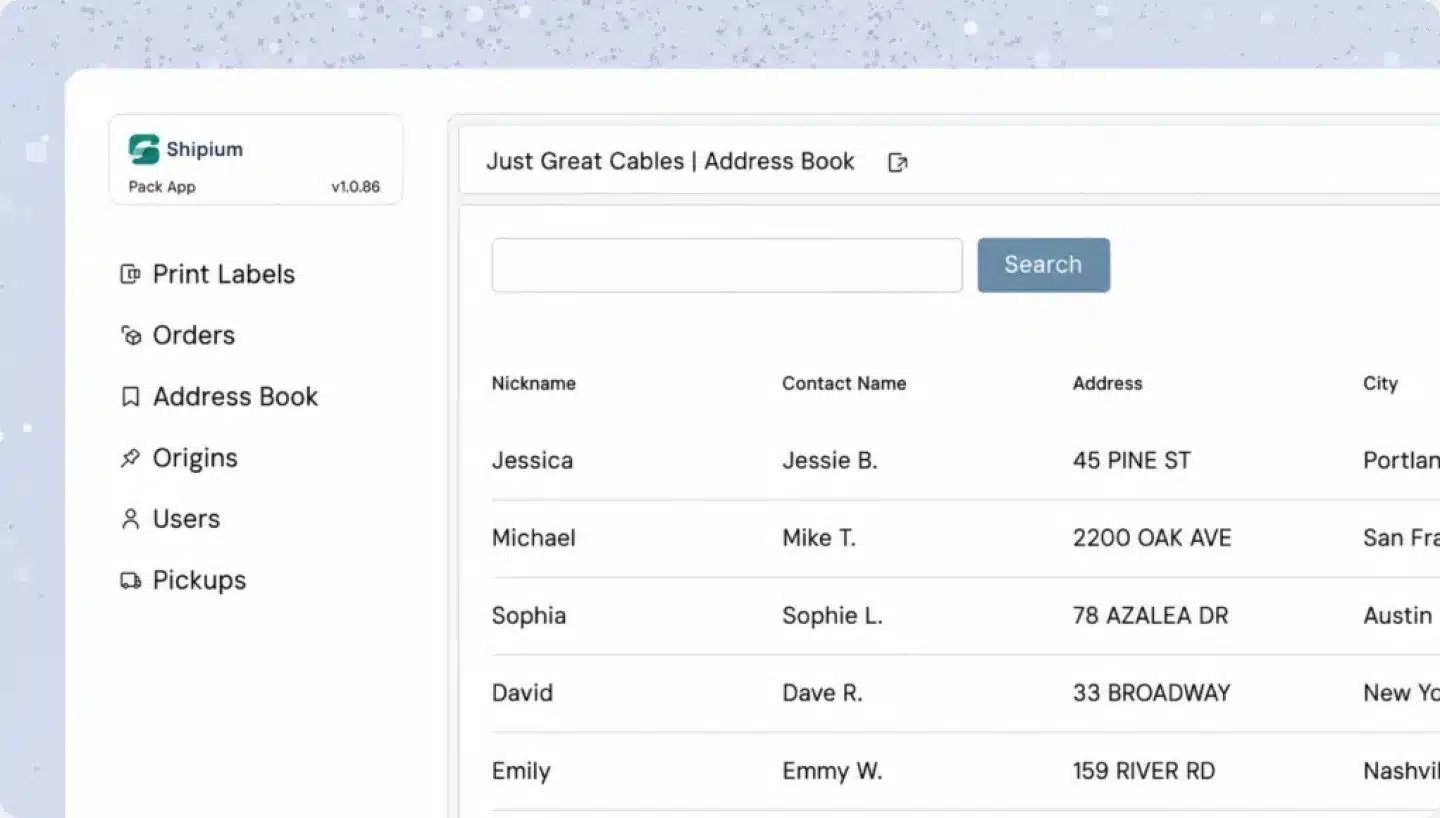Click the Origins pin icon
Image resolution: width=1440 pixels, height=818 pixels.
[x=130, y=458]
